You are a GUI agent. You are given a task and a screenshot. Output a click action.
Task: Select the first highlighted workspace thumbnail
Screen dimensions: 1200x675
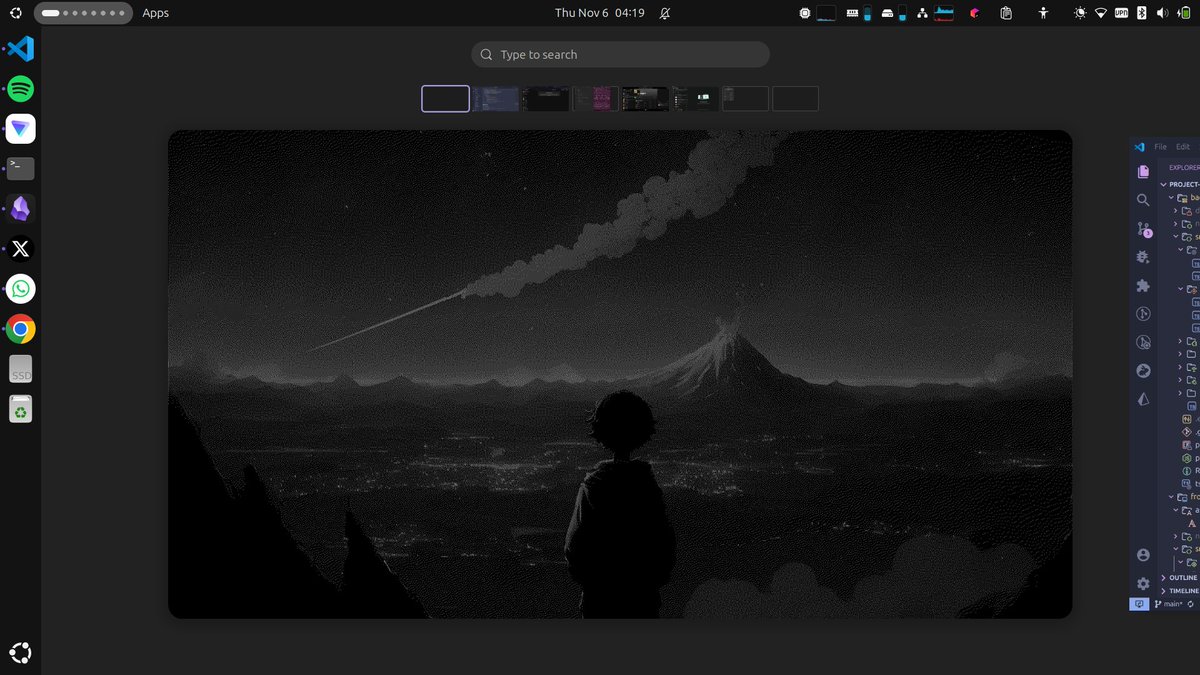[445, 98]
